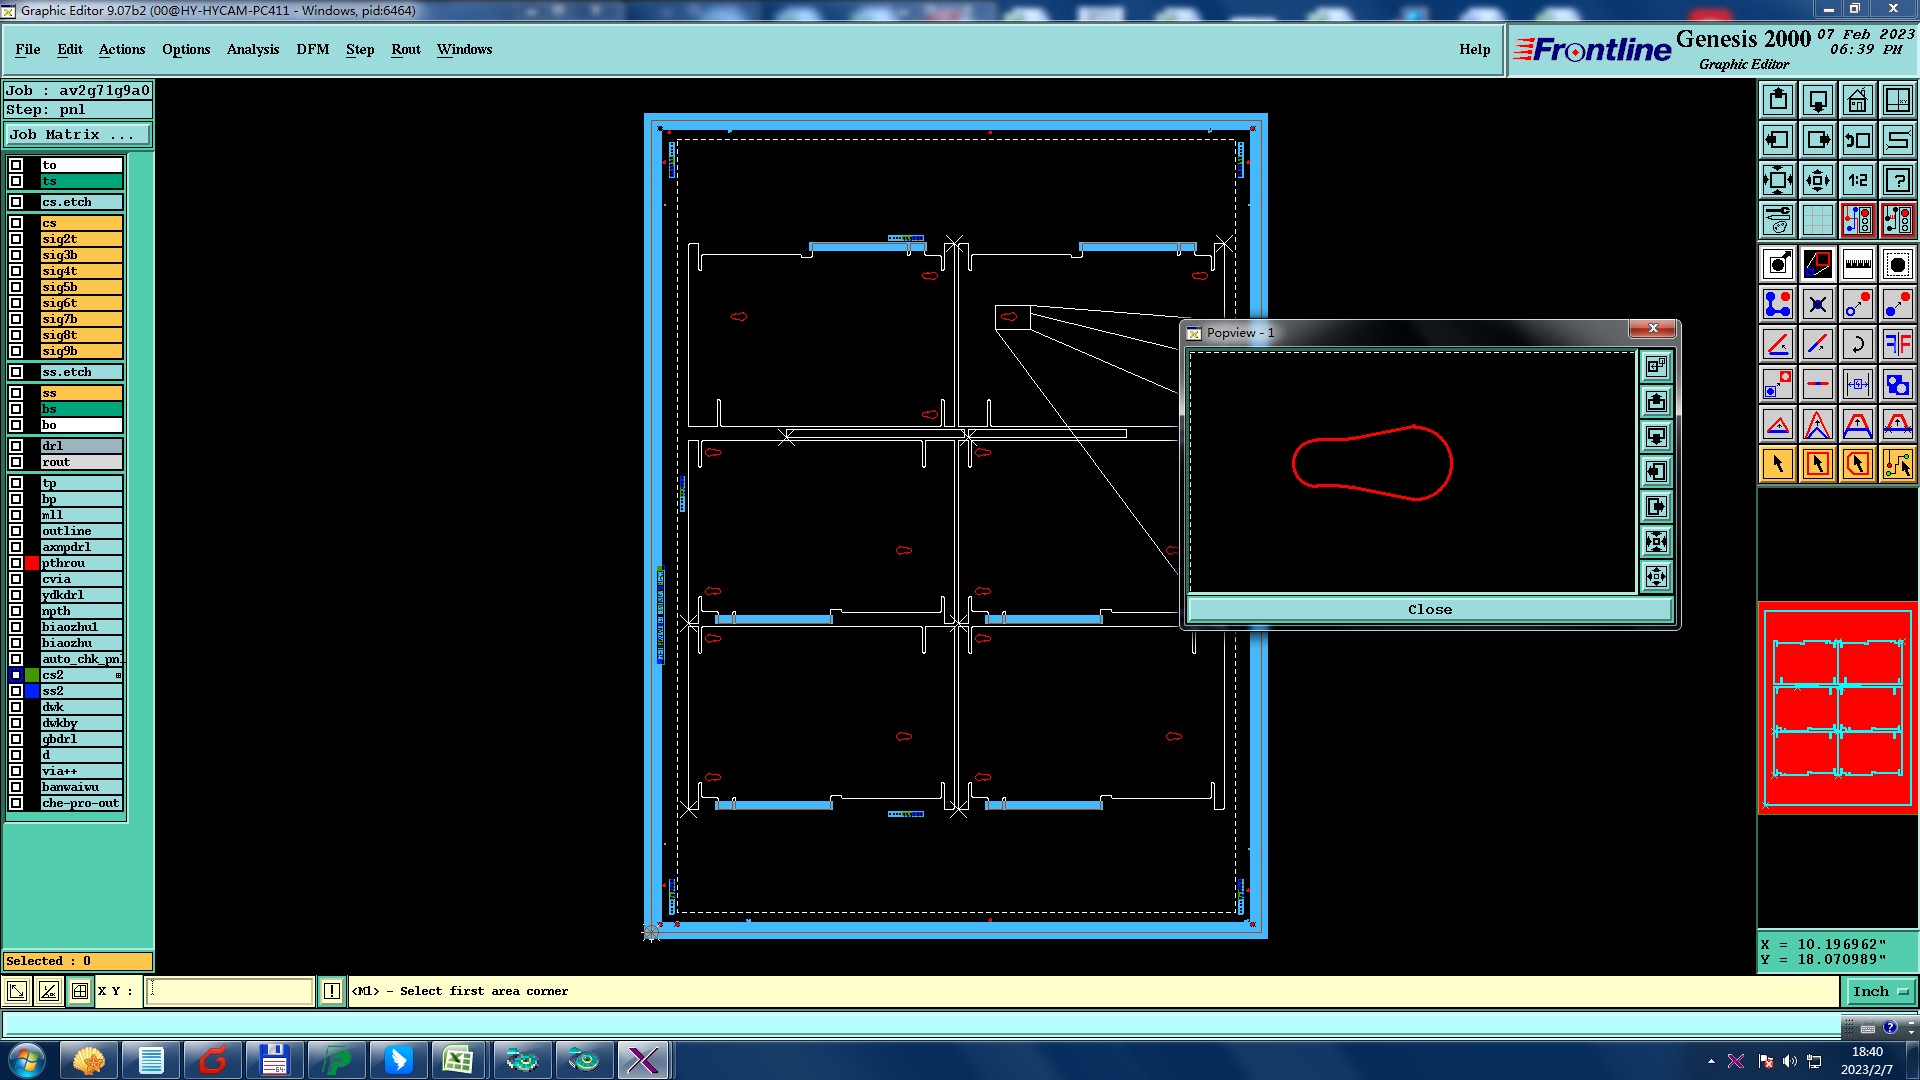
Task: Enable the outline layer checkbox
Action: coord(16,531)
